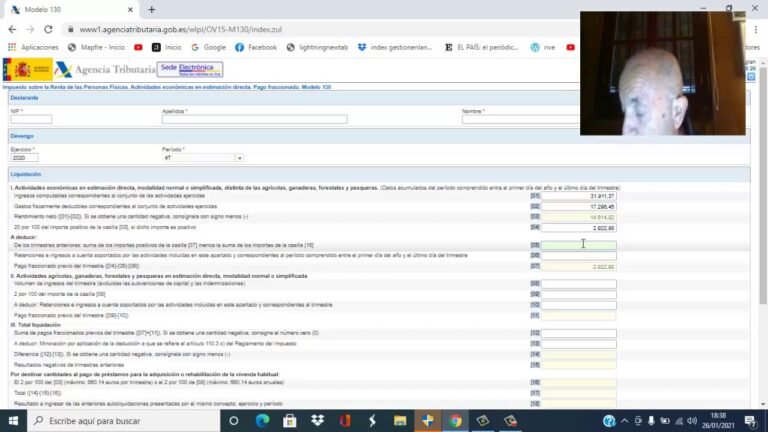Focus the Apellidos text field
Screen dimensions: 768x432
point(254,119)
